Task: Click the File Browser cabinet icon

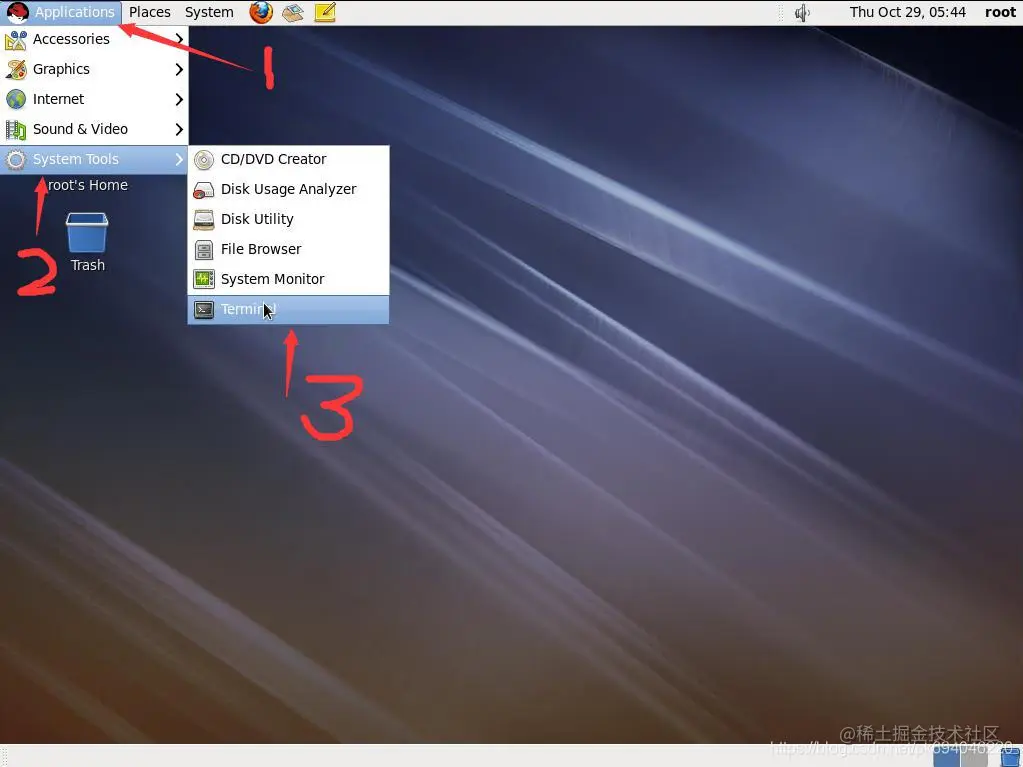Action: 204,249
